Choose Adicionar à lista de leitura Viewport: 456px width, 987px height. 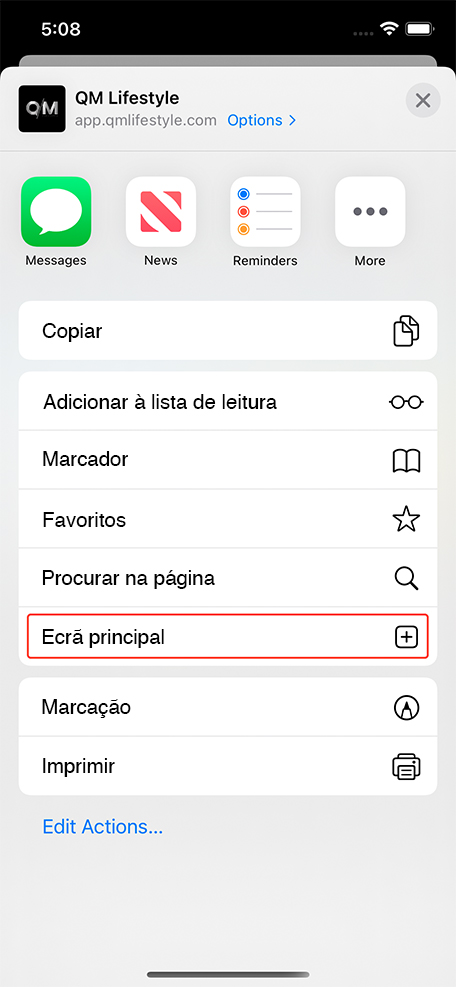click(x=228, y=402)
